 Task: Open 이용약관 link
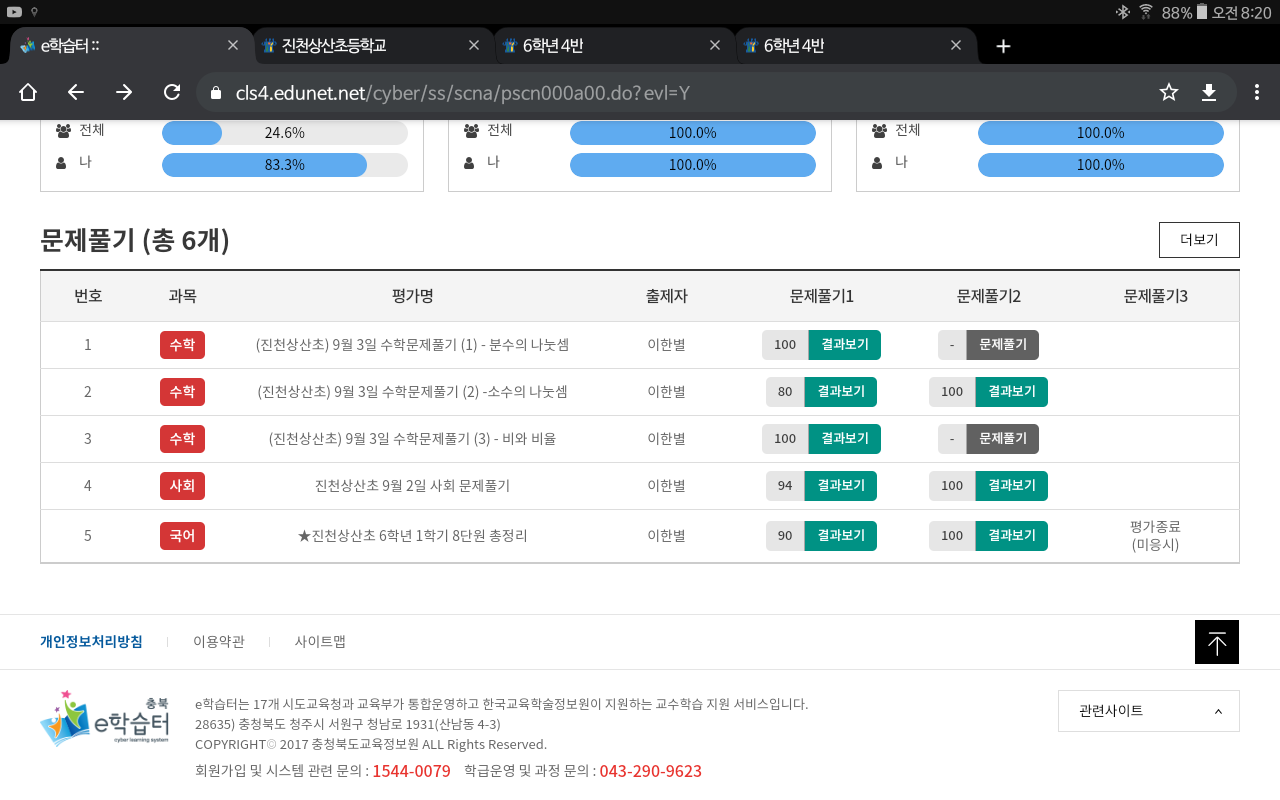[219, 642]
